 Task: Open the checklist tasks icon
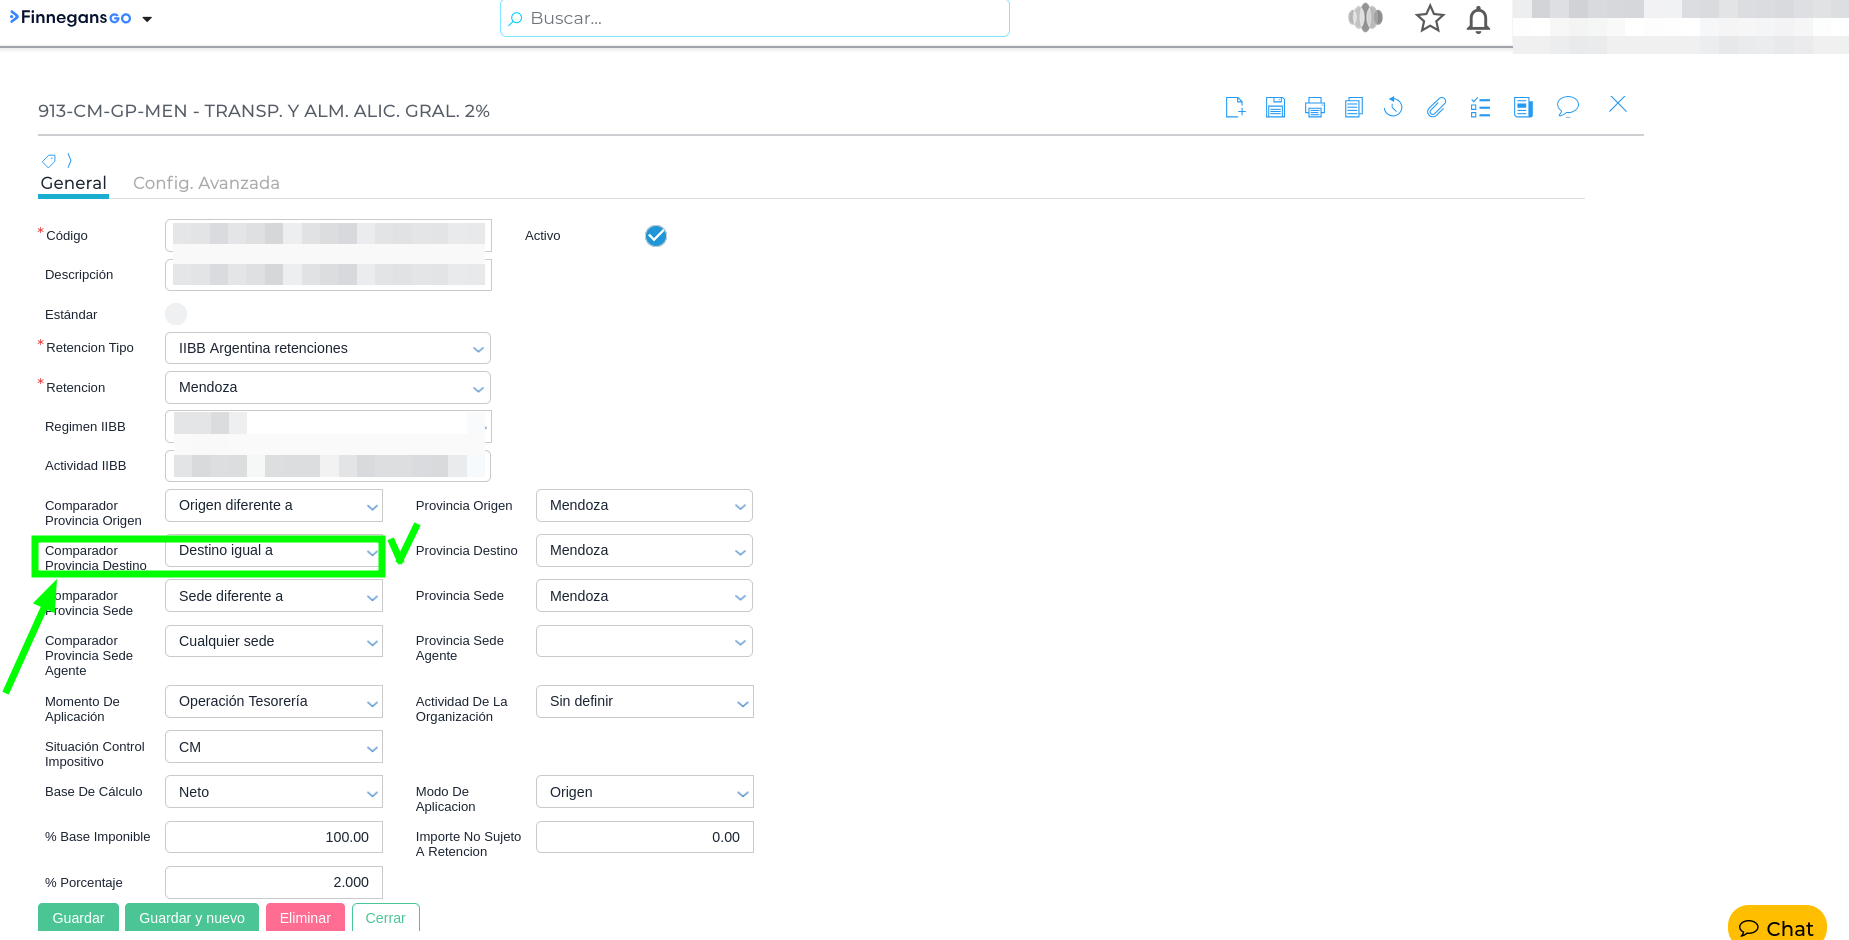[x=1480, y=107]
